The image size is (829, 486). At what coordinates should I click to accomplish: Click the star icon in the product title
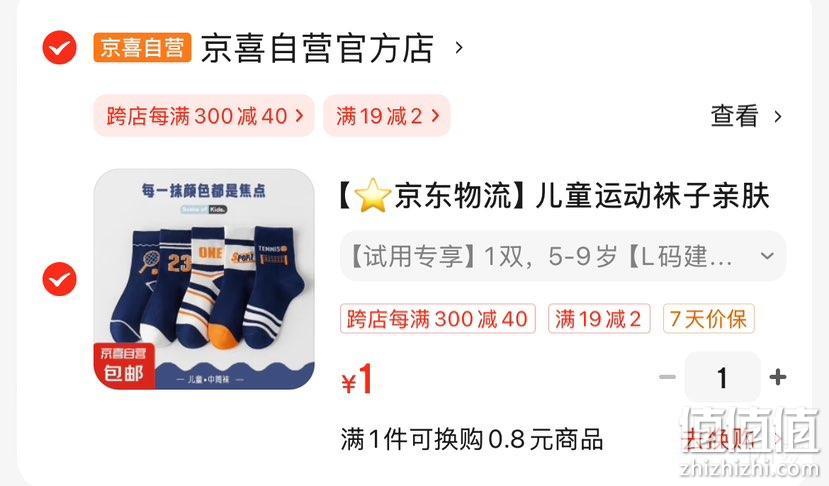tap(373, 195)
